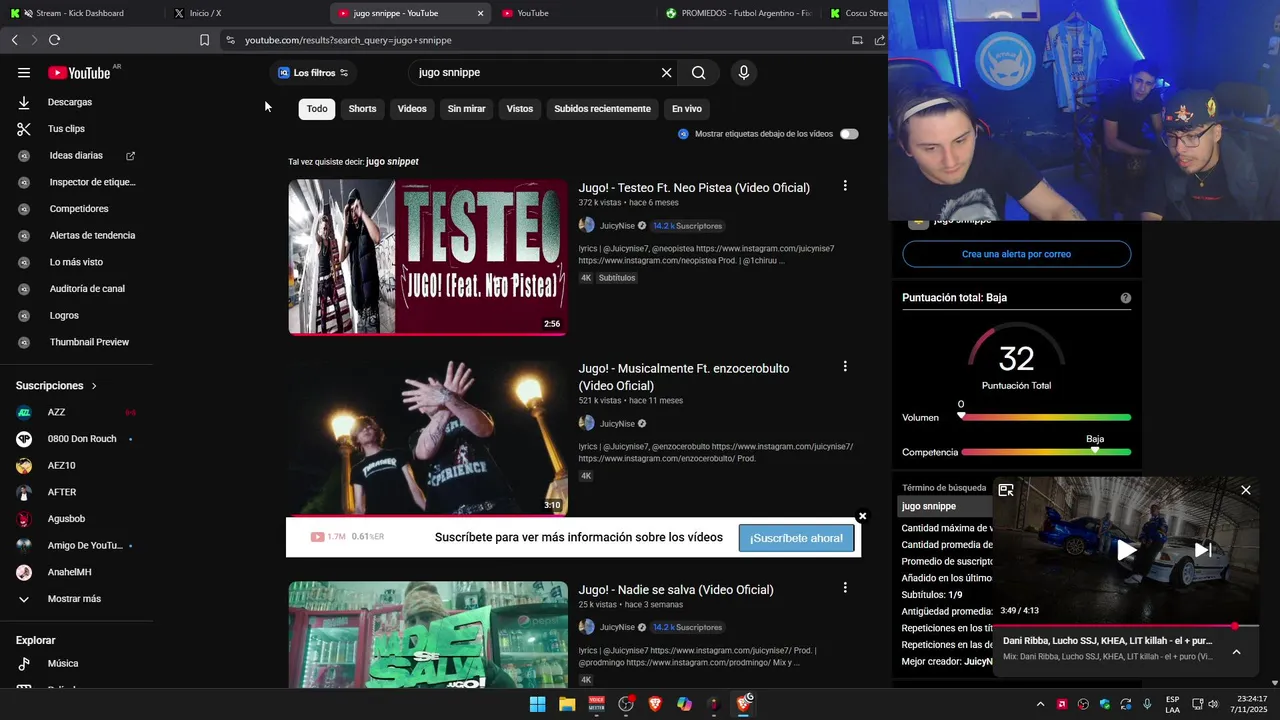Viewport: 1280px width, 720px height.
Task: Clear the search box text
Action: [x=666, y=72]
